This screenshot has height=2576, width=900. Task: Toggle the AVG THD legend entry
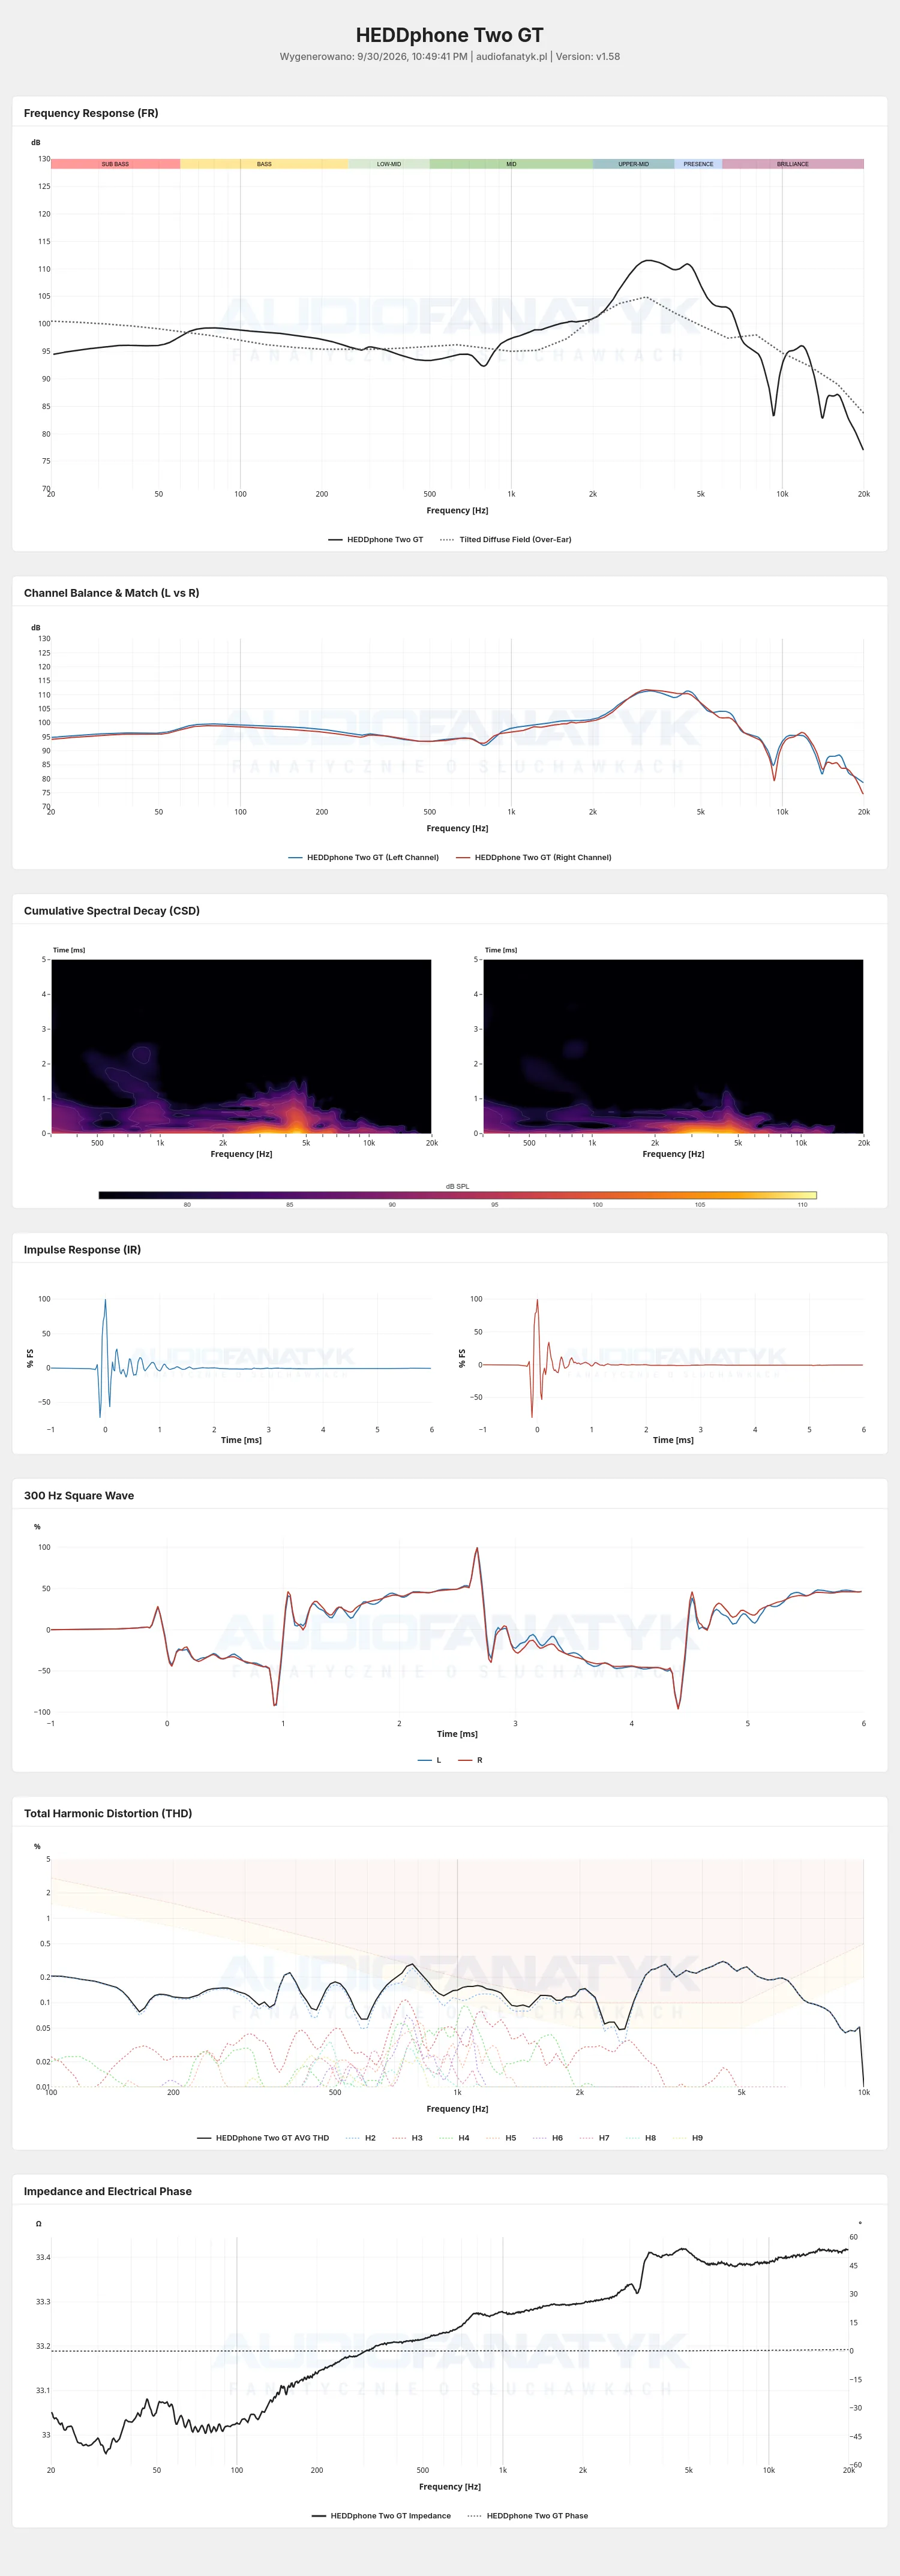263,2138
